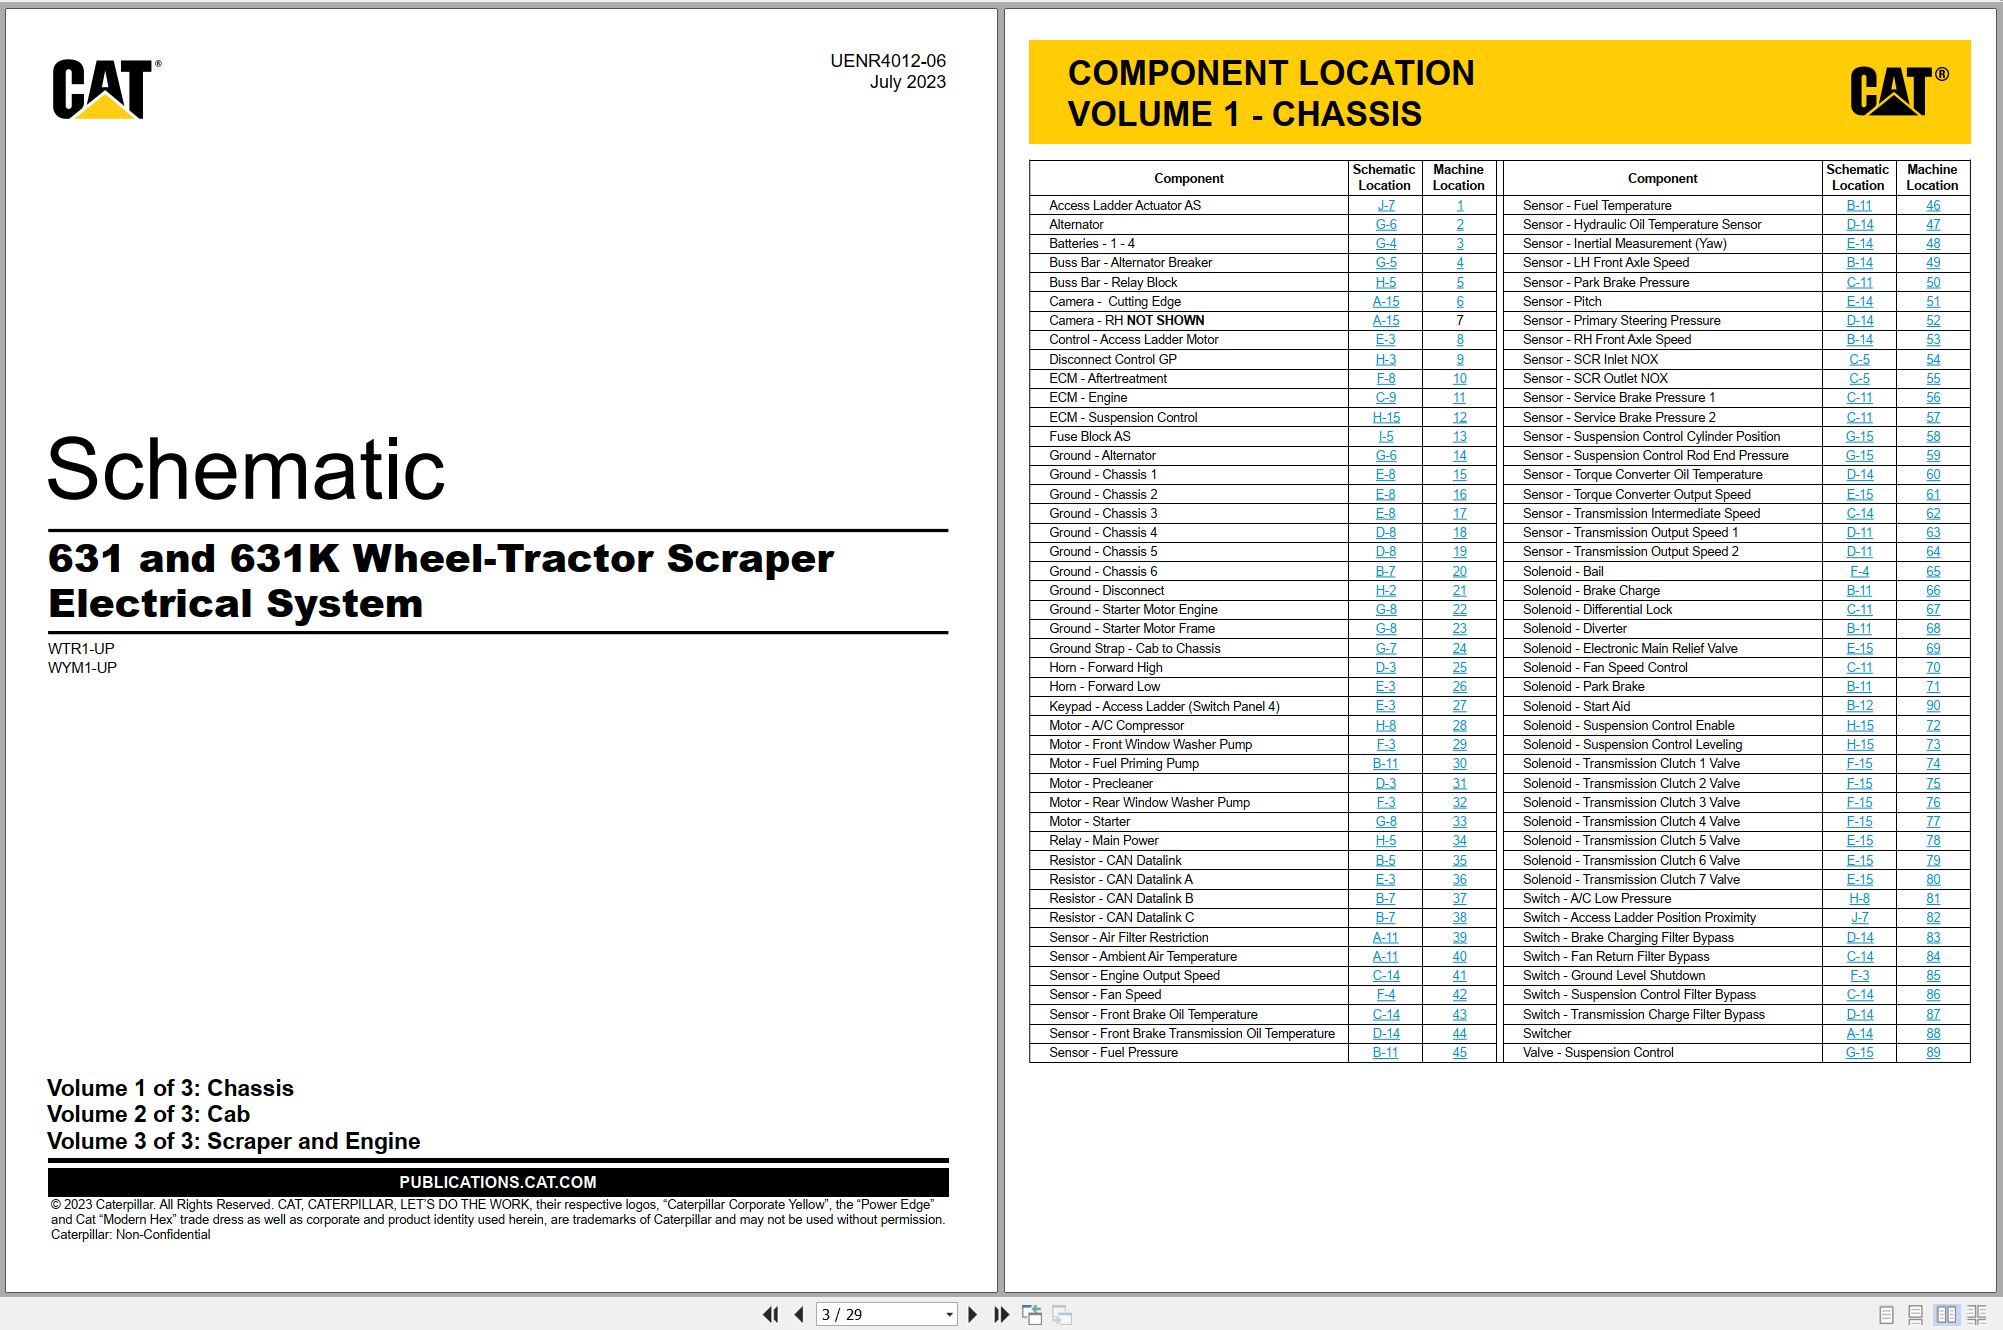
Task: Open machine location 35 for Resistor CAN Datalink
Action: pyautogui.click(x=1460, y=860)
